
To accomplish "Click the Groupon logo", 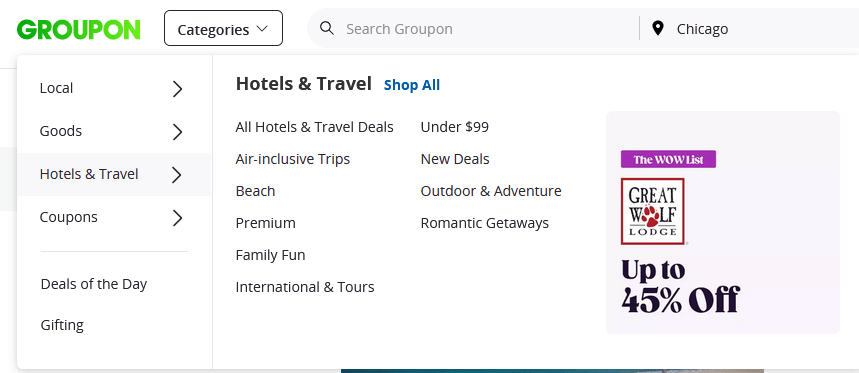I will tap(78, 30).
